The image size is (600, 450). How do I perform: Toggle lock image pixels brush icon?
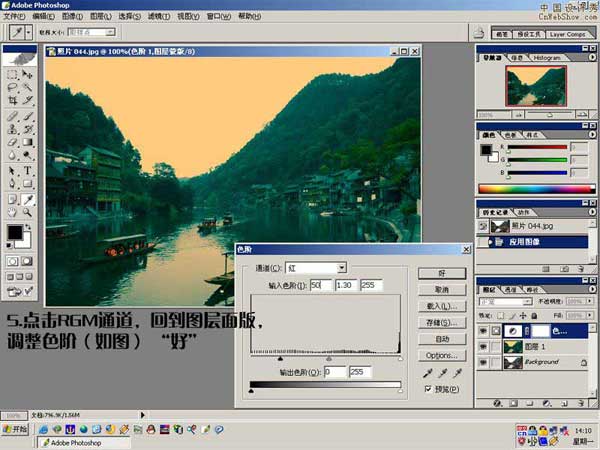tap(512, 316)
